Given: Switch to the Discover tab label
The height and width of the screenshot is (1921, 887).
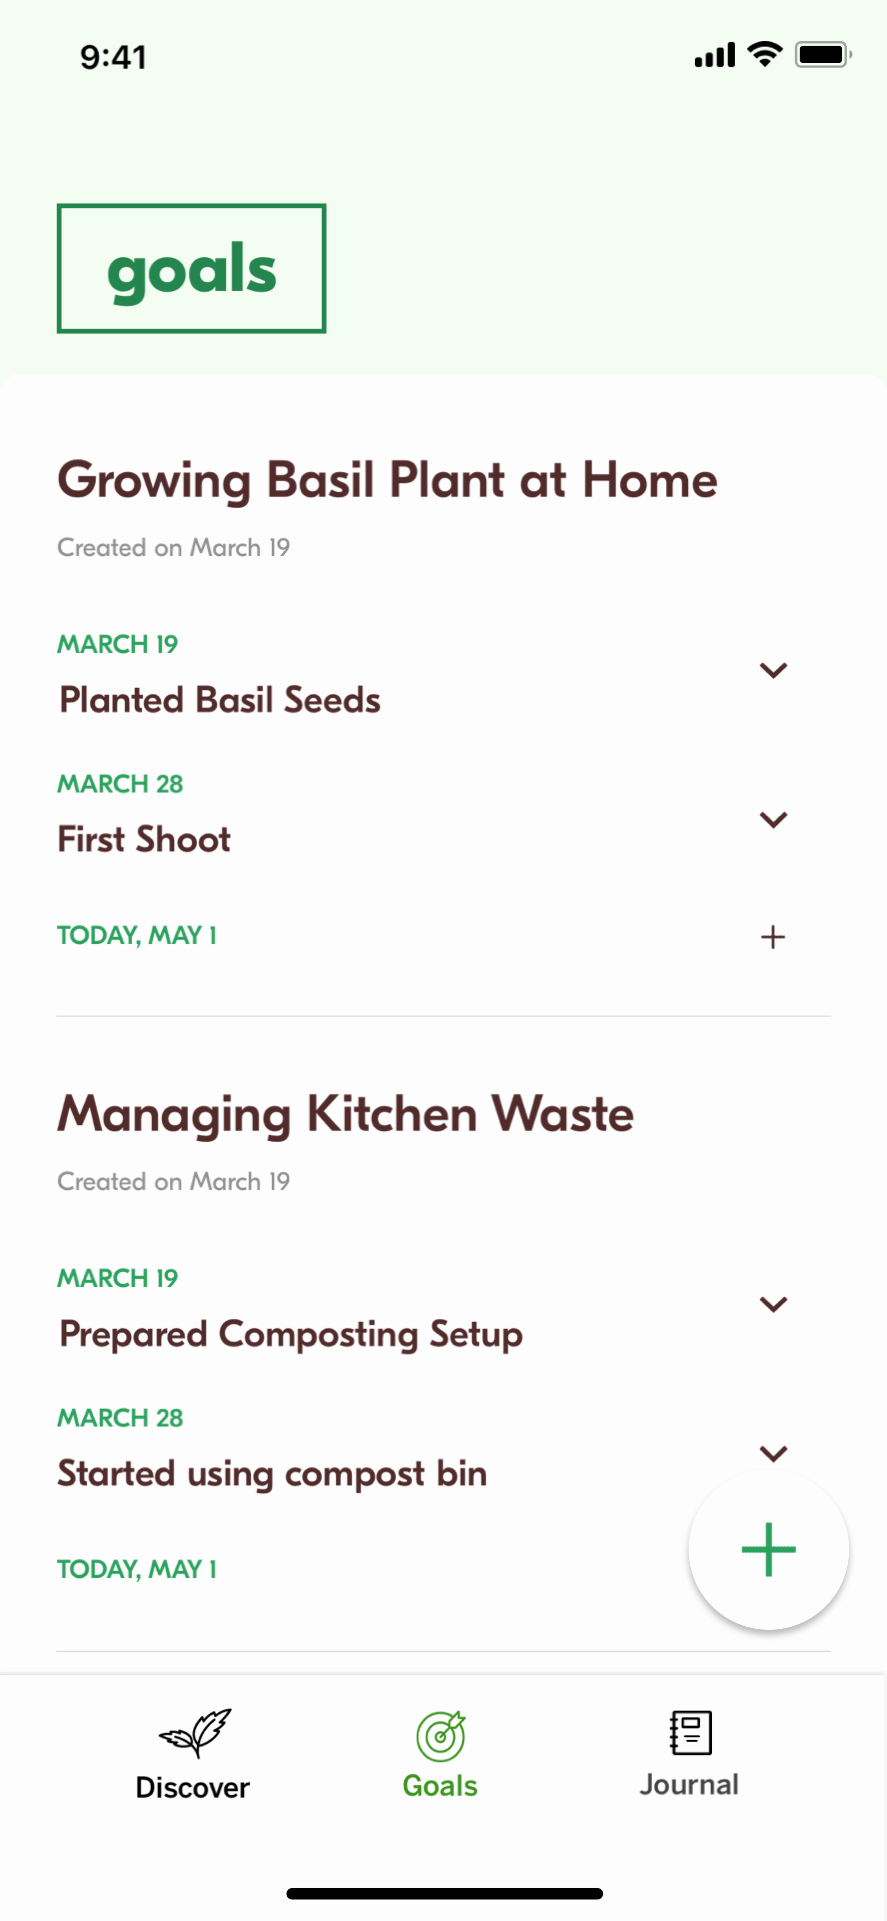Looking at the screenshot, I should (193, 1787).
